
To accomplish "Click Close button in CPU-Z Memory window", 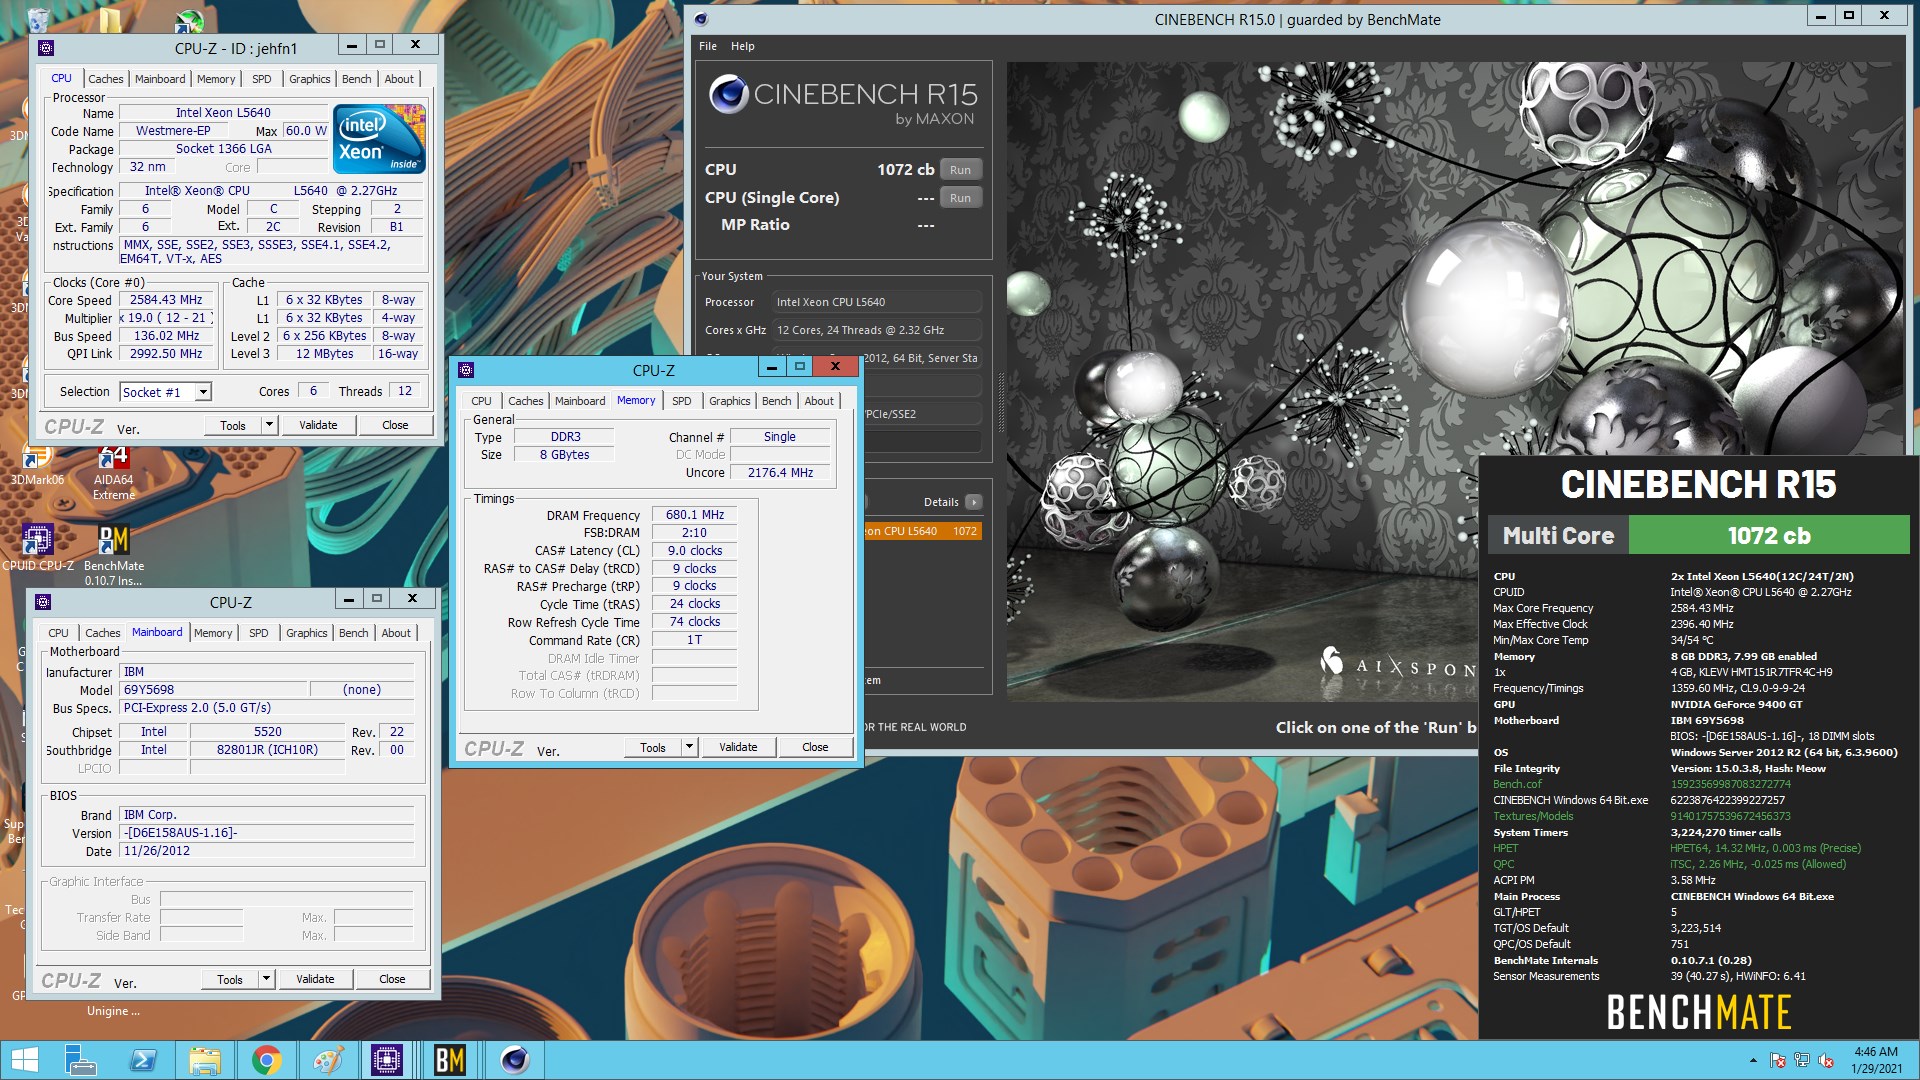I will pos(815,747).
